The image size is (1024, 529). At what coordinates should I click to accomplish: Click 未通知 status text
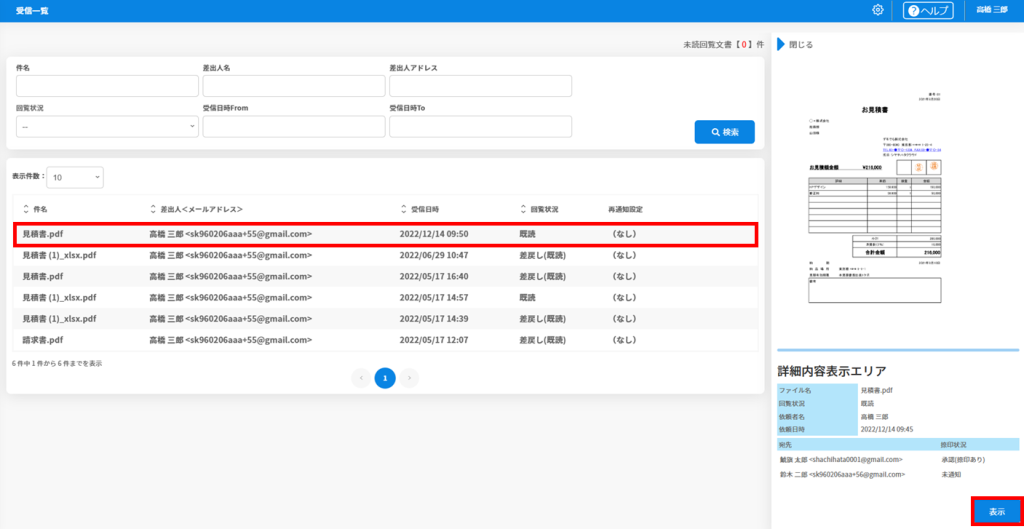tap(950, 475)
